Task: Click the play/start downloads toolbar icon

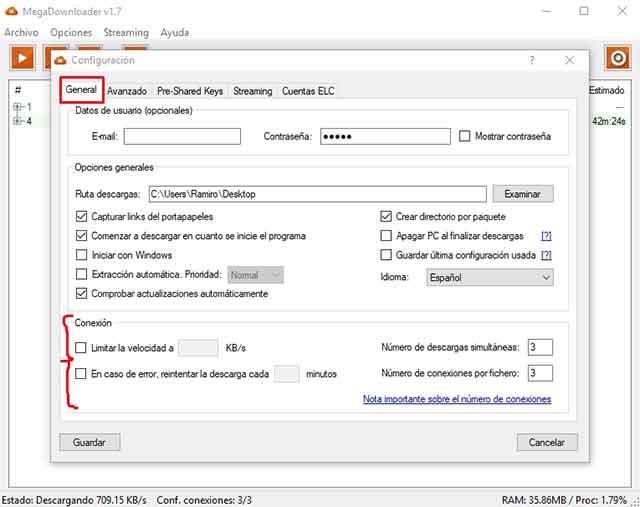Action: pos(23,57)
